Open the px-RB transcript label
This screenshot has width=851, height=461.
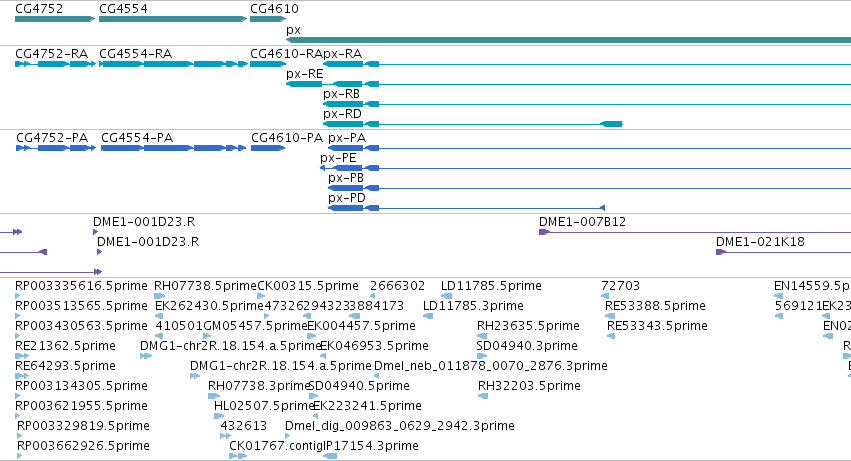[x=341, y=94]
